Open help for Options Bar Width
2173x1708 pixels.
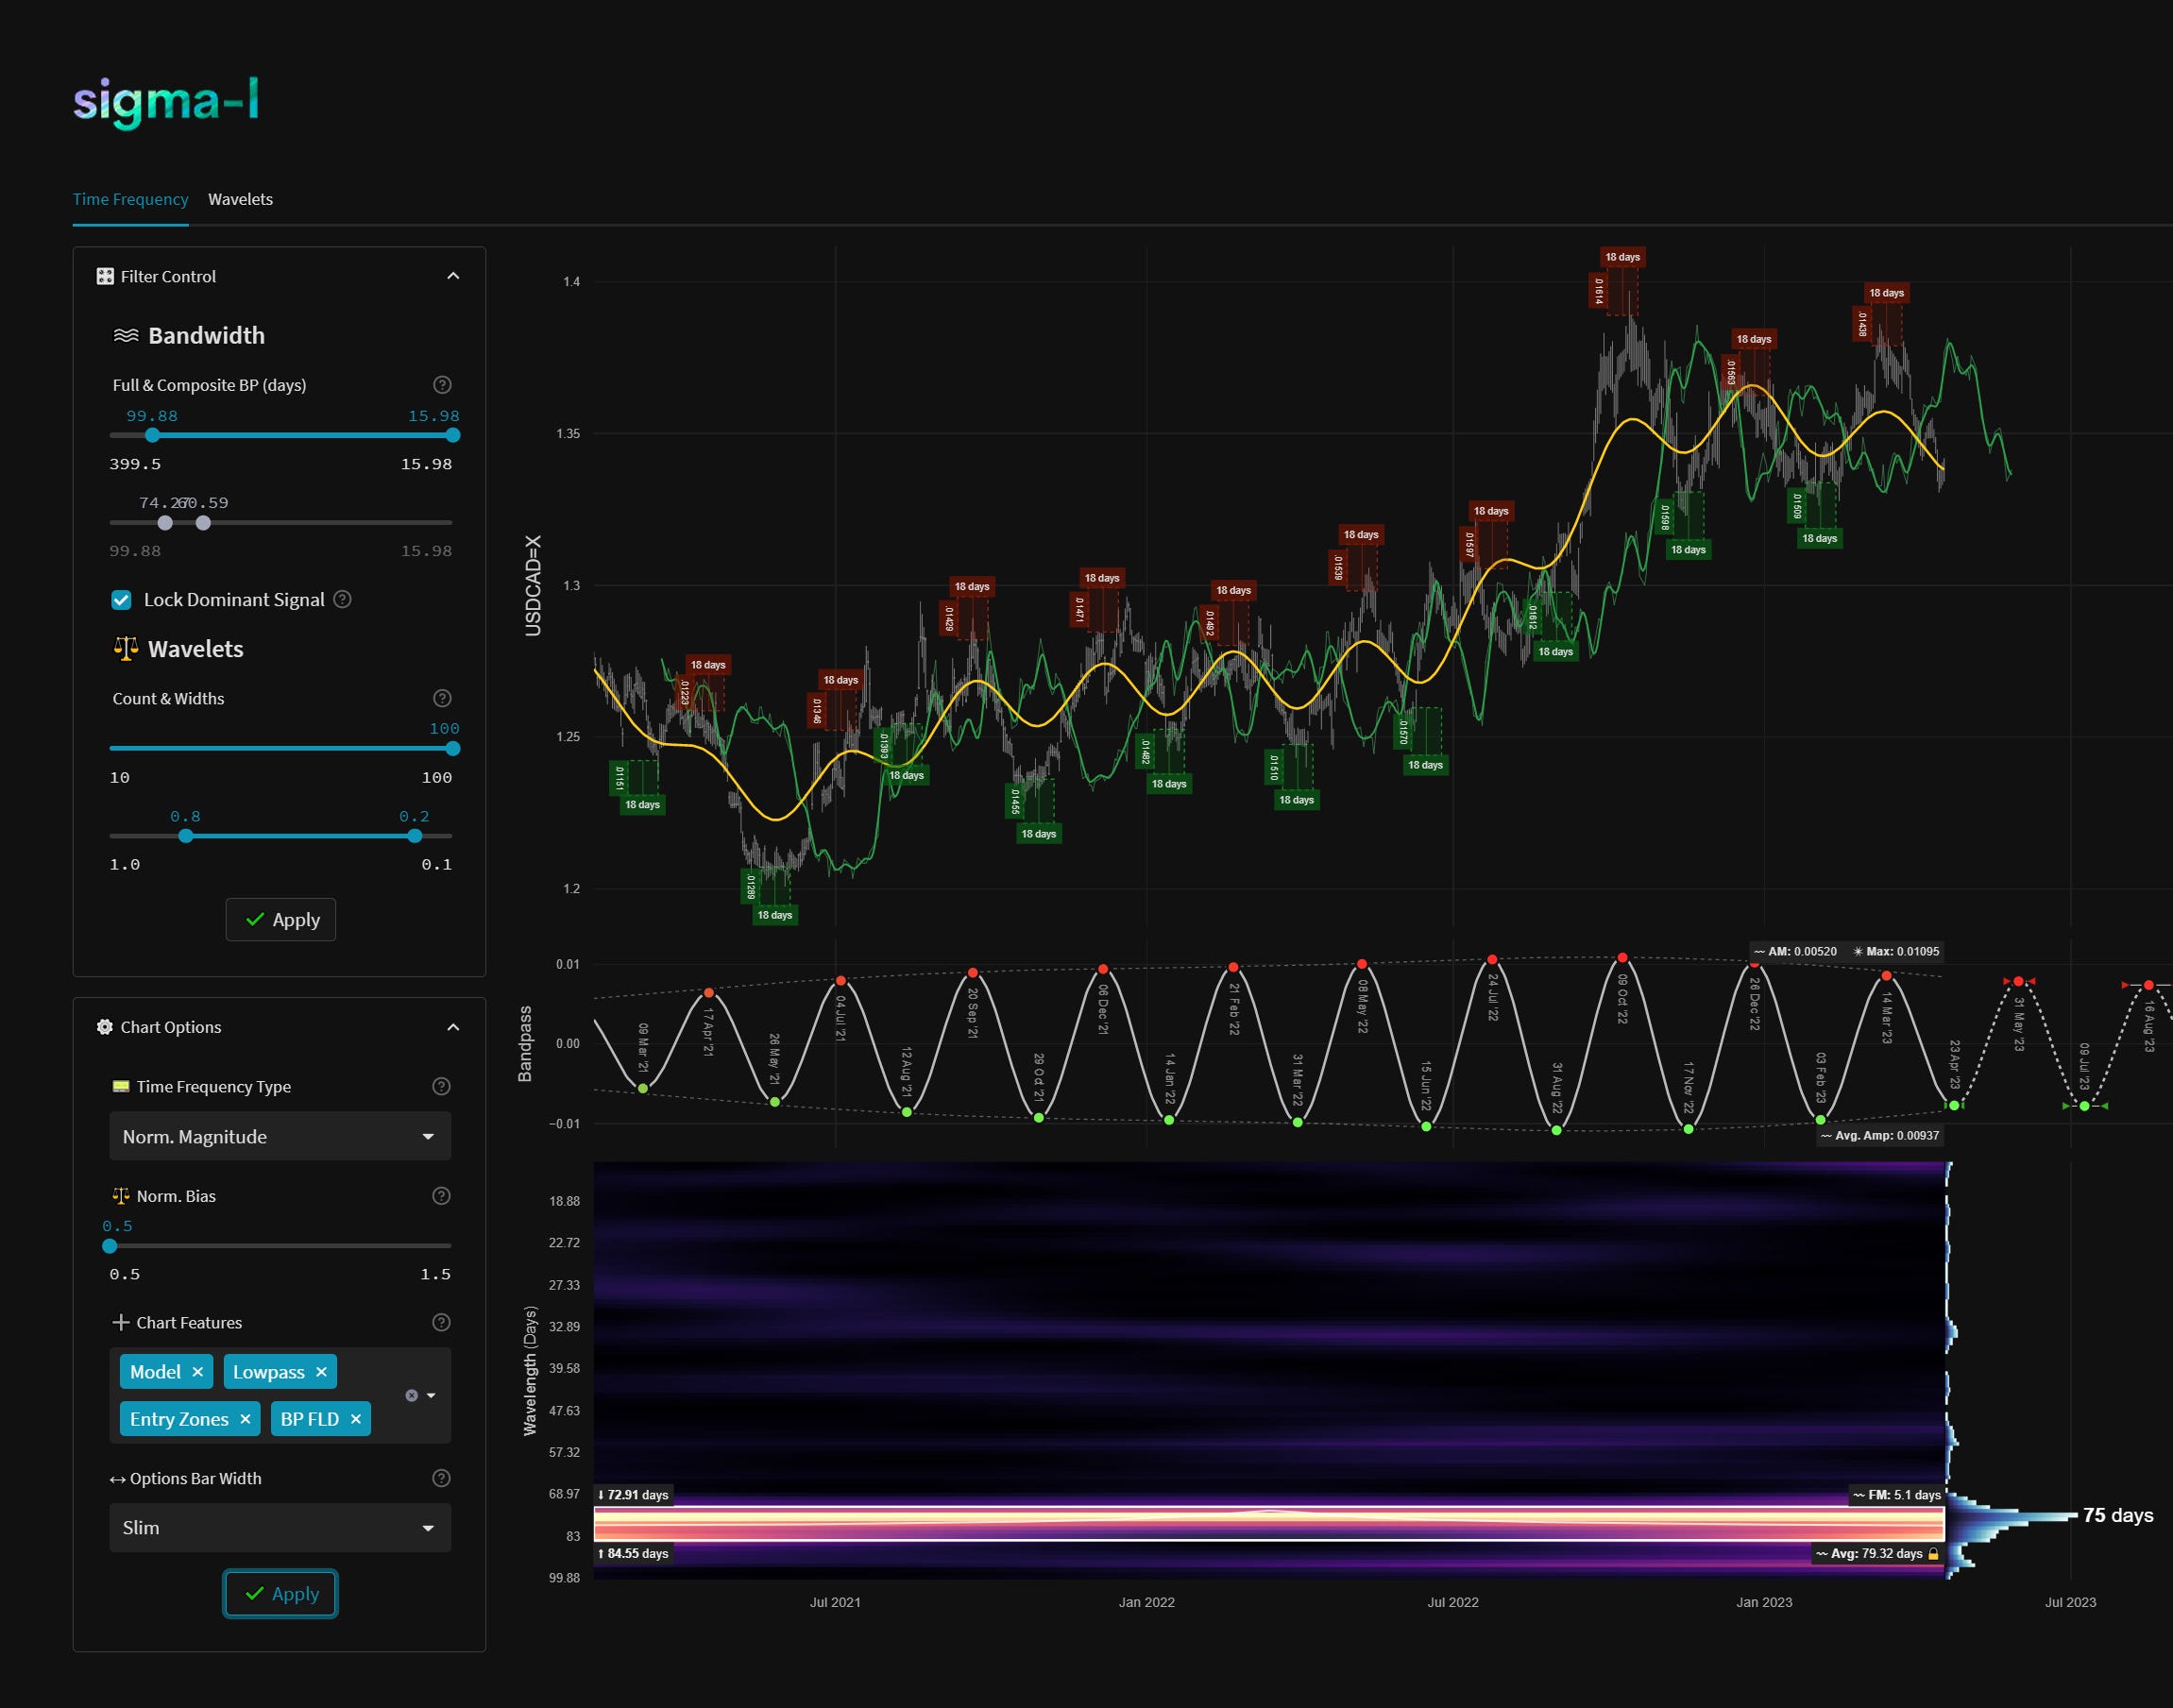441,1478
